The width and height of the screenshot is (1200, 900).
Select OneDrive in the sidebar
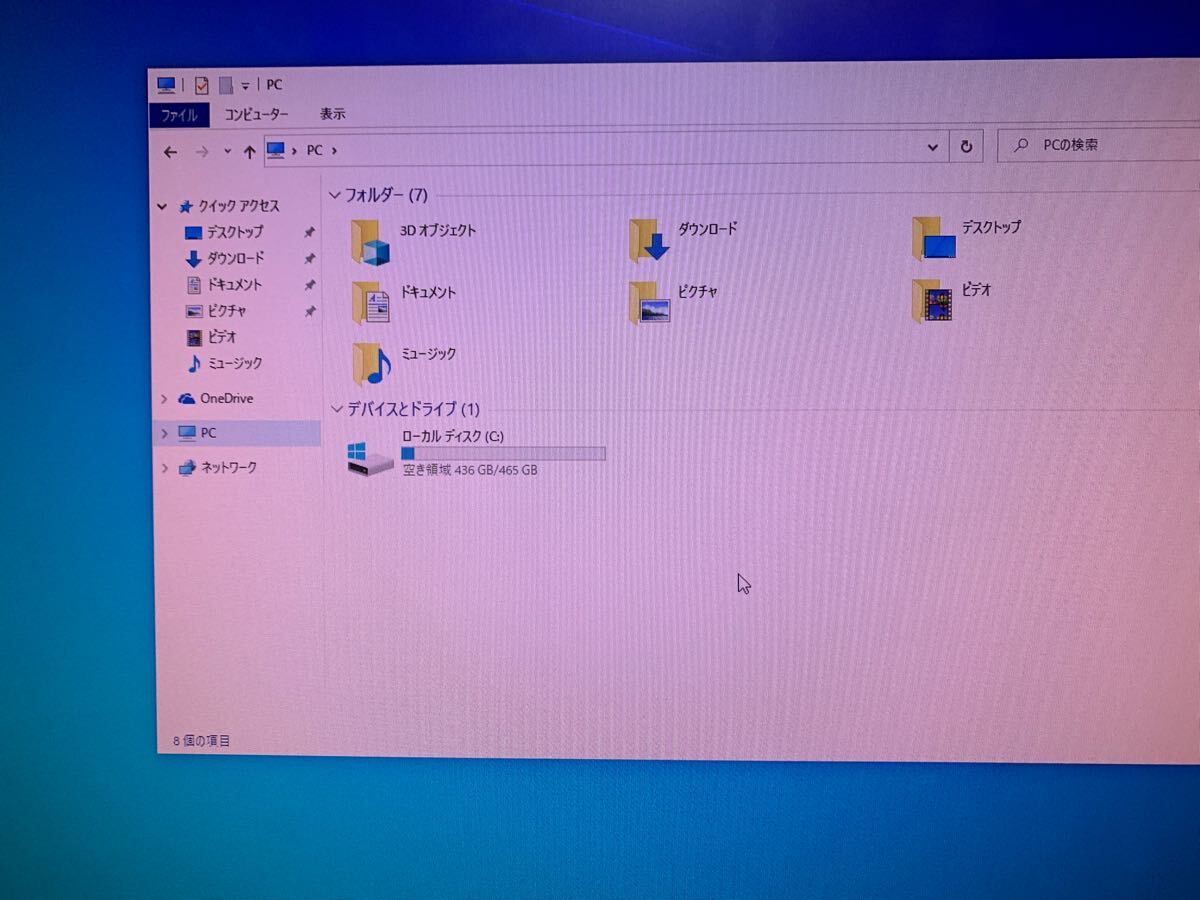pyautogui.click(x=215, y=398)
